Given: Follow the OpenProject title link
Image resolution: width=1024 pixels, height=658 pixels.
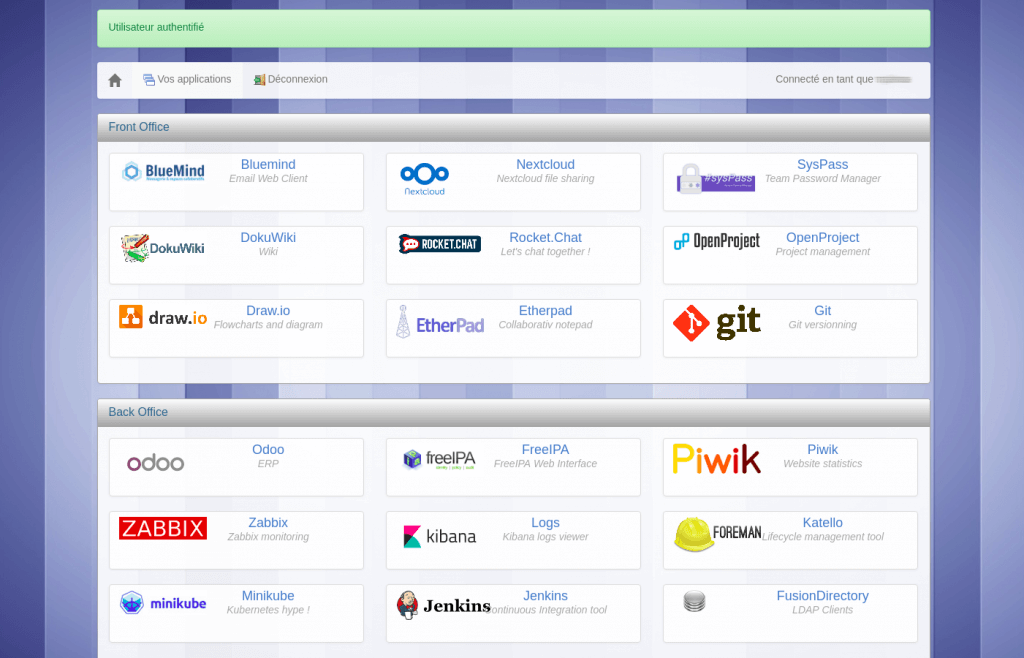Looking at the screenshot, I should [x=822, y=238].
